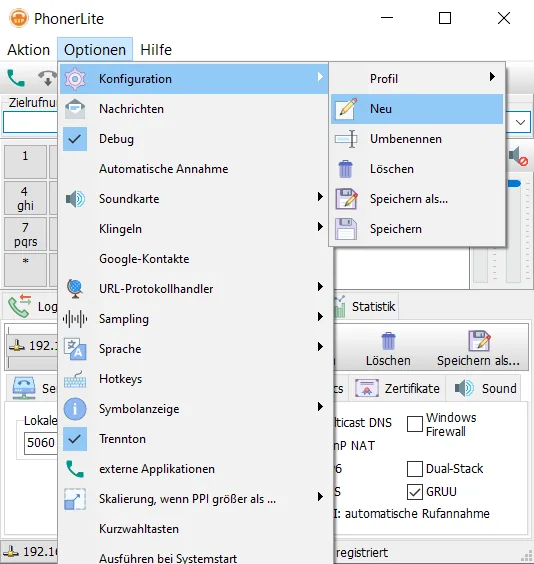Select Automatische Annahme menu entry
This screenshot has height=564, width=534.
pos(194,169)
